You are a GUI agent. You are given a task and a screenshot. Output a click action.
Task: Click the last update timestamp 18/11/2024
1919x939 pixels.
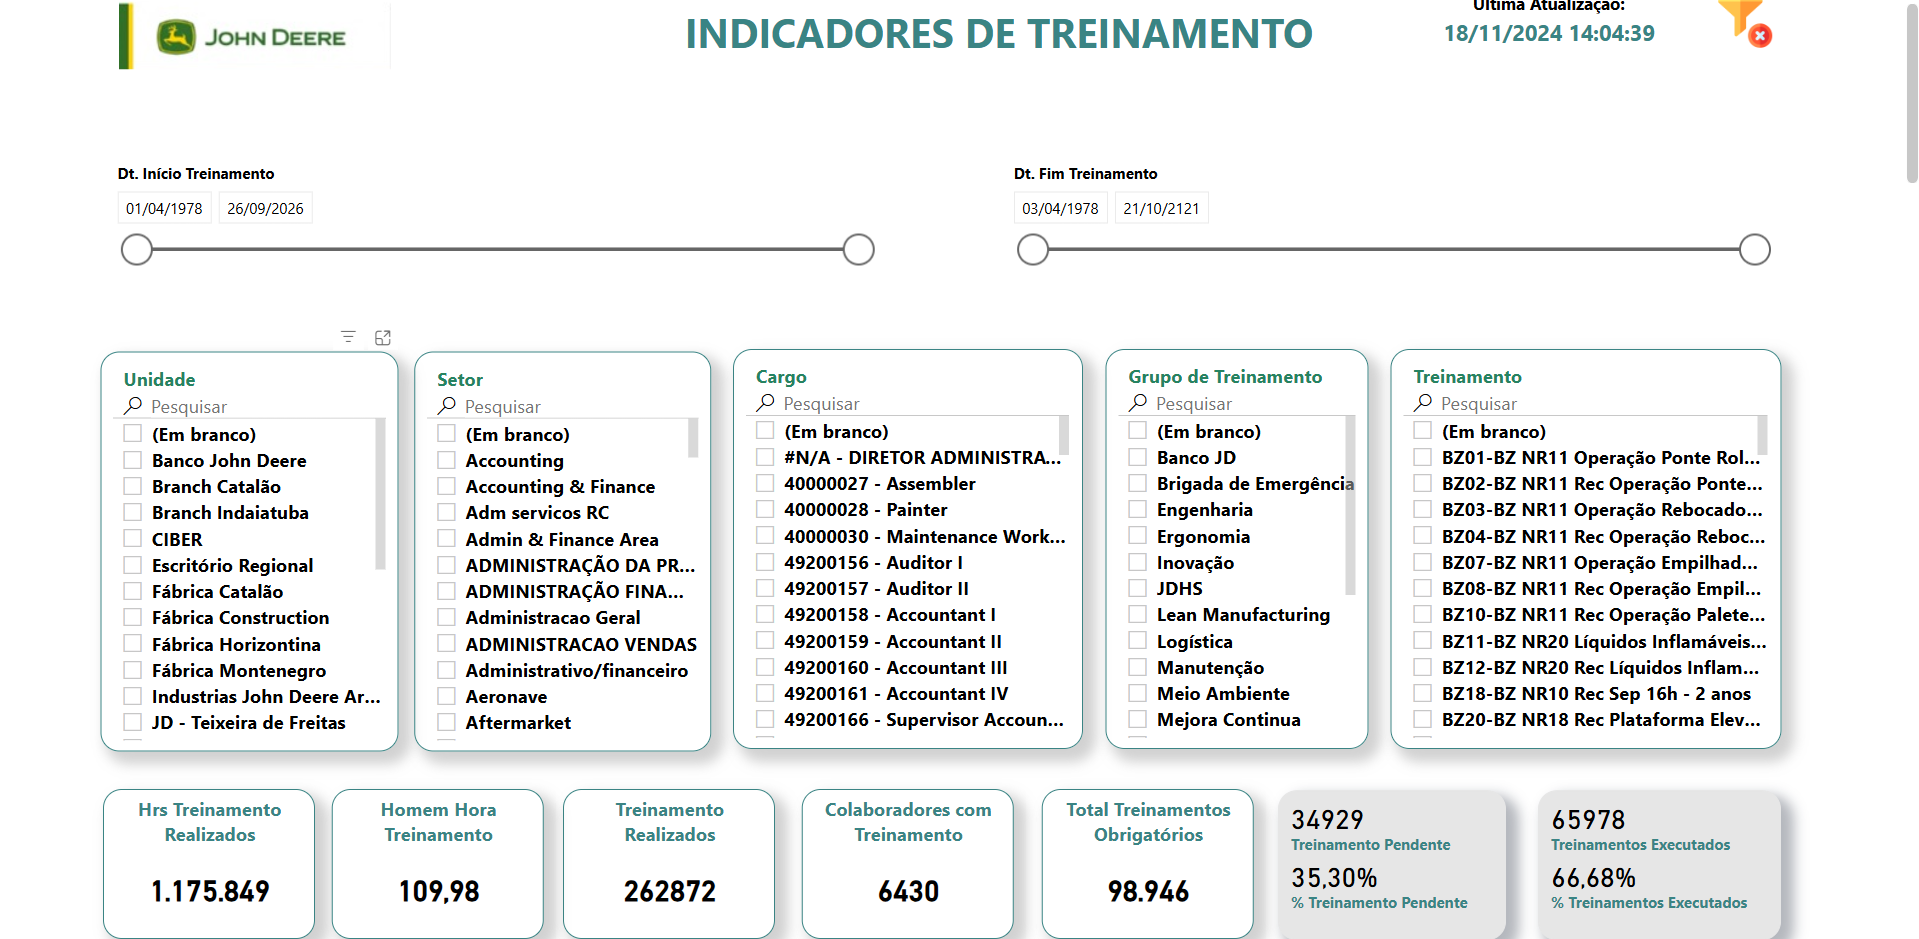[1549, 33]
